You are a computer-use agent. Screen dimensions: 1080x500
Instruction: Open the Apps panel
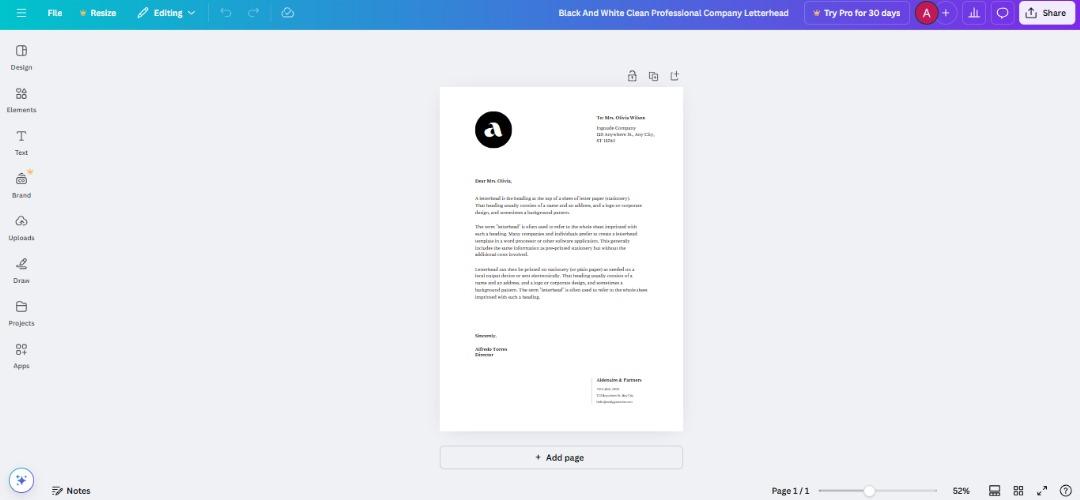pyautogui.click(x=21, y=356)
